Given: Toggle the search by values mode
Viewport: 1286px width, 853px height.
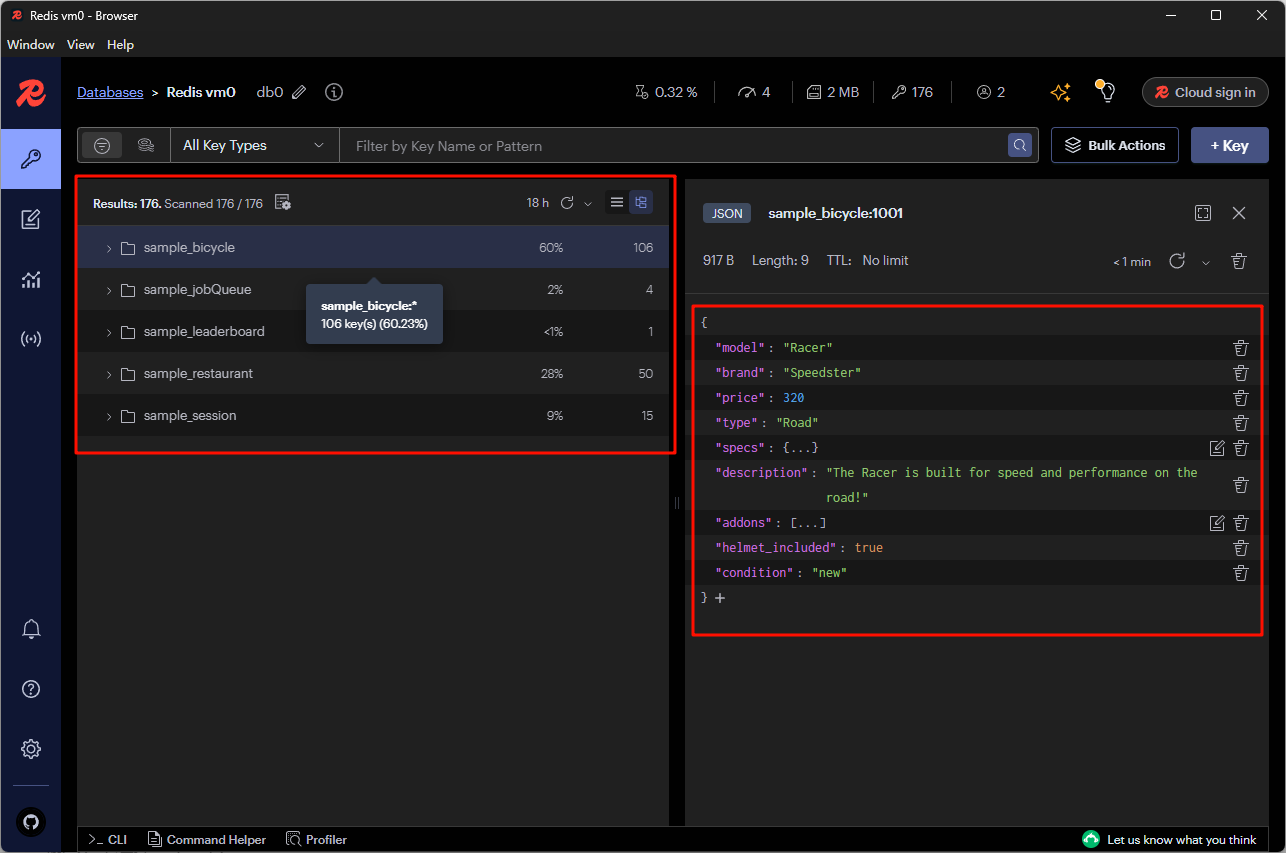Looking at the screenshot, I should pos(146,145).
